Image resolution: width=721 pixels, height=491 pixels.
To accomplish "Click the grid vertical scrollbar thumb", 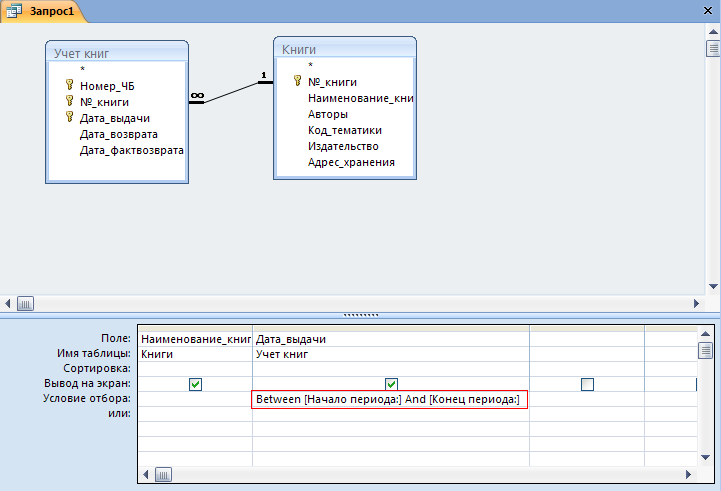I will pyautogui.click(x=705, y=350).
